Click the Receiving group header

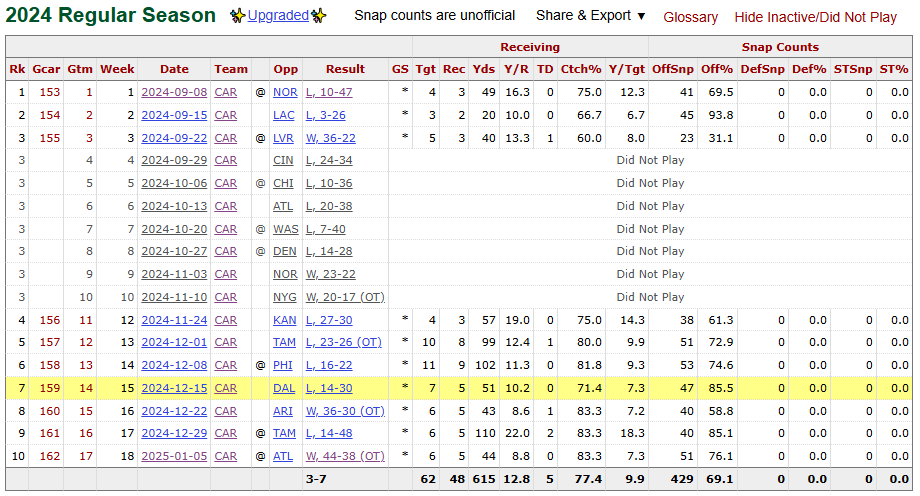point(530,47)
